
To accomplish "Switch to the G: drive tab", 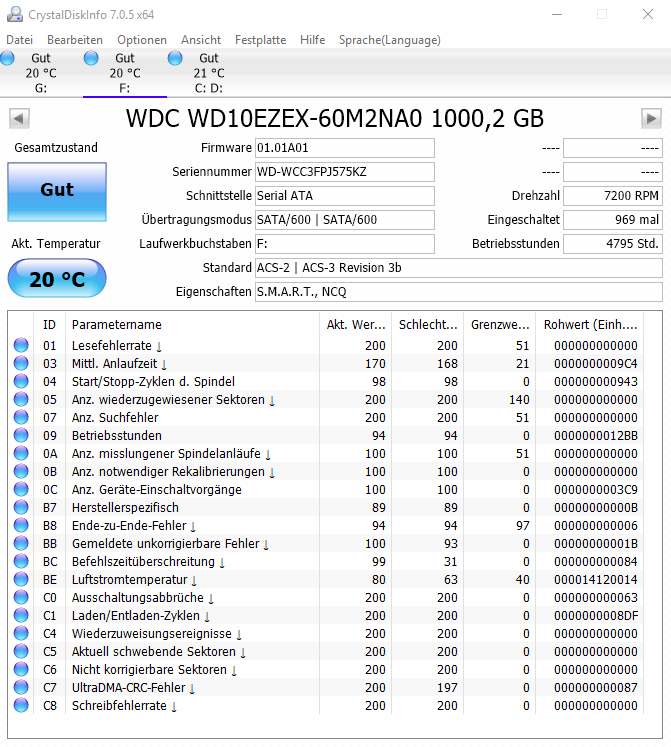I will coord(41,73).
